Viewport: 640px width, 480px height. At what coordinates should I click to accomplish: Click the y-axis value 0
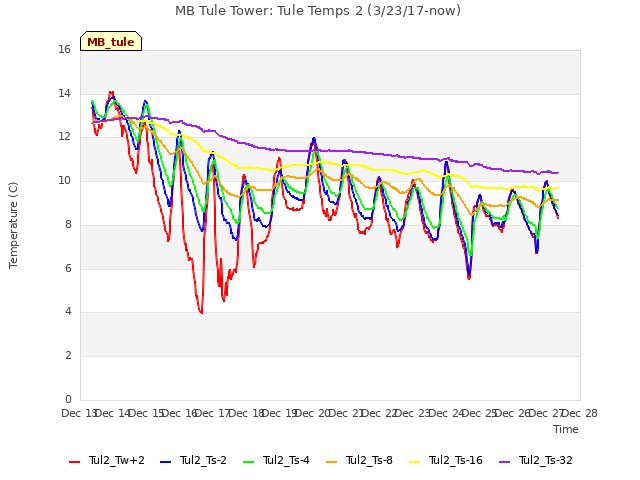[x=68, y=399]
